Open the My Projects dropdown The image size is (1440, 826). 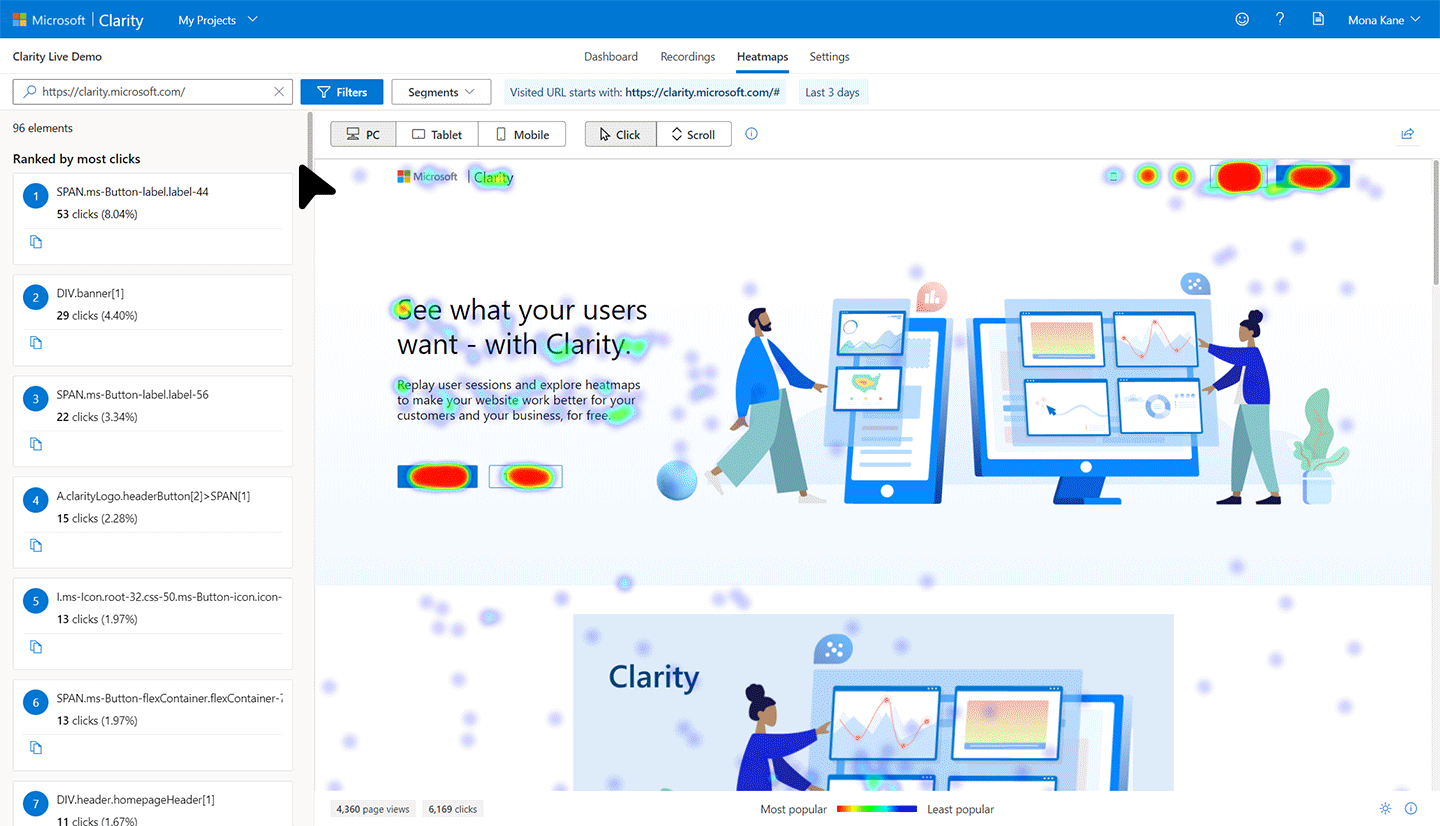(217, 20)
